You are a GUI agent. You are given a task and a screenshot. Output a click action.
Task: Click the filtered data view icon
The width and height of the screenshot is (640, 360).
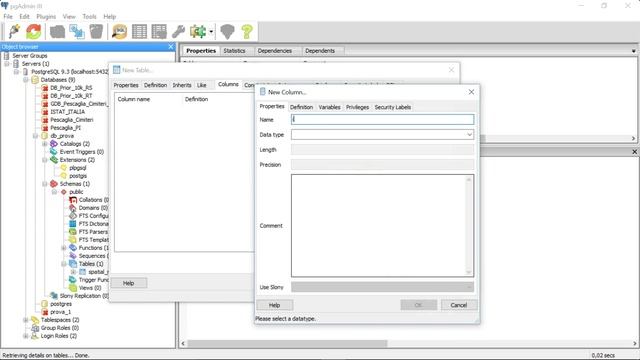pyautogui.click(x=159, y=31)
